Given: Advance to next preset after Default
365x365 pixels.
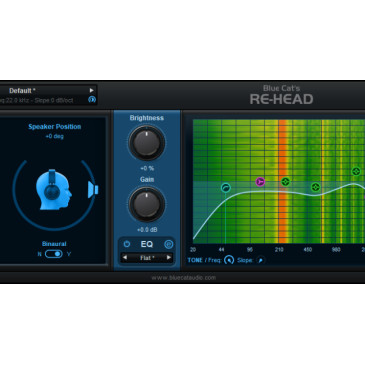Looking at the screenshot, I should click(x=91, y=90).
